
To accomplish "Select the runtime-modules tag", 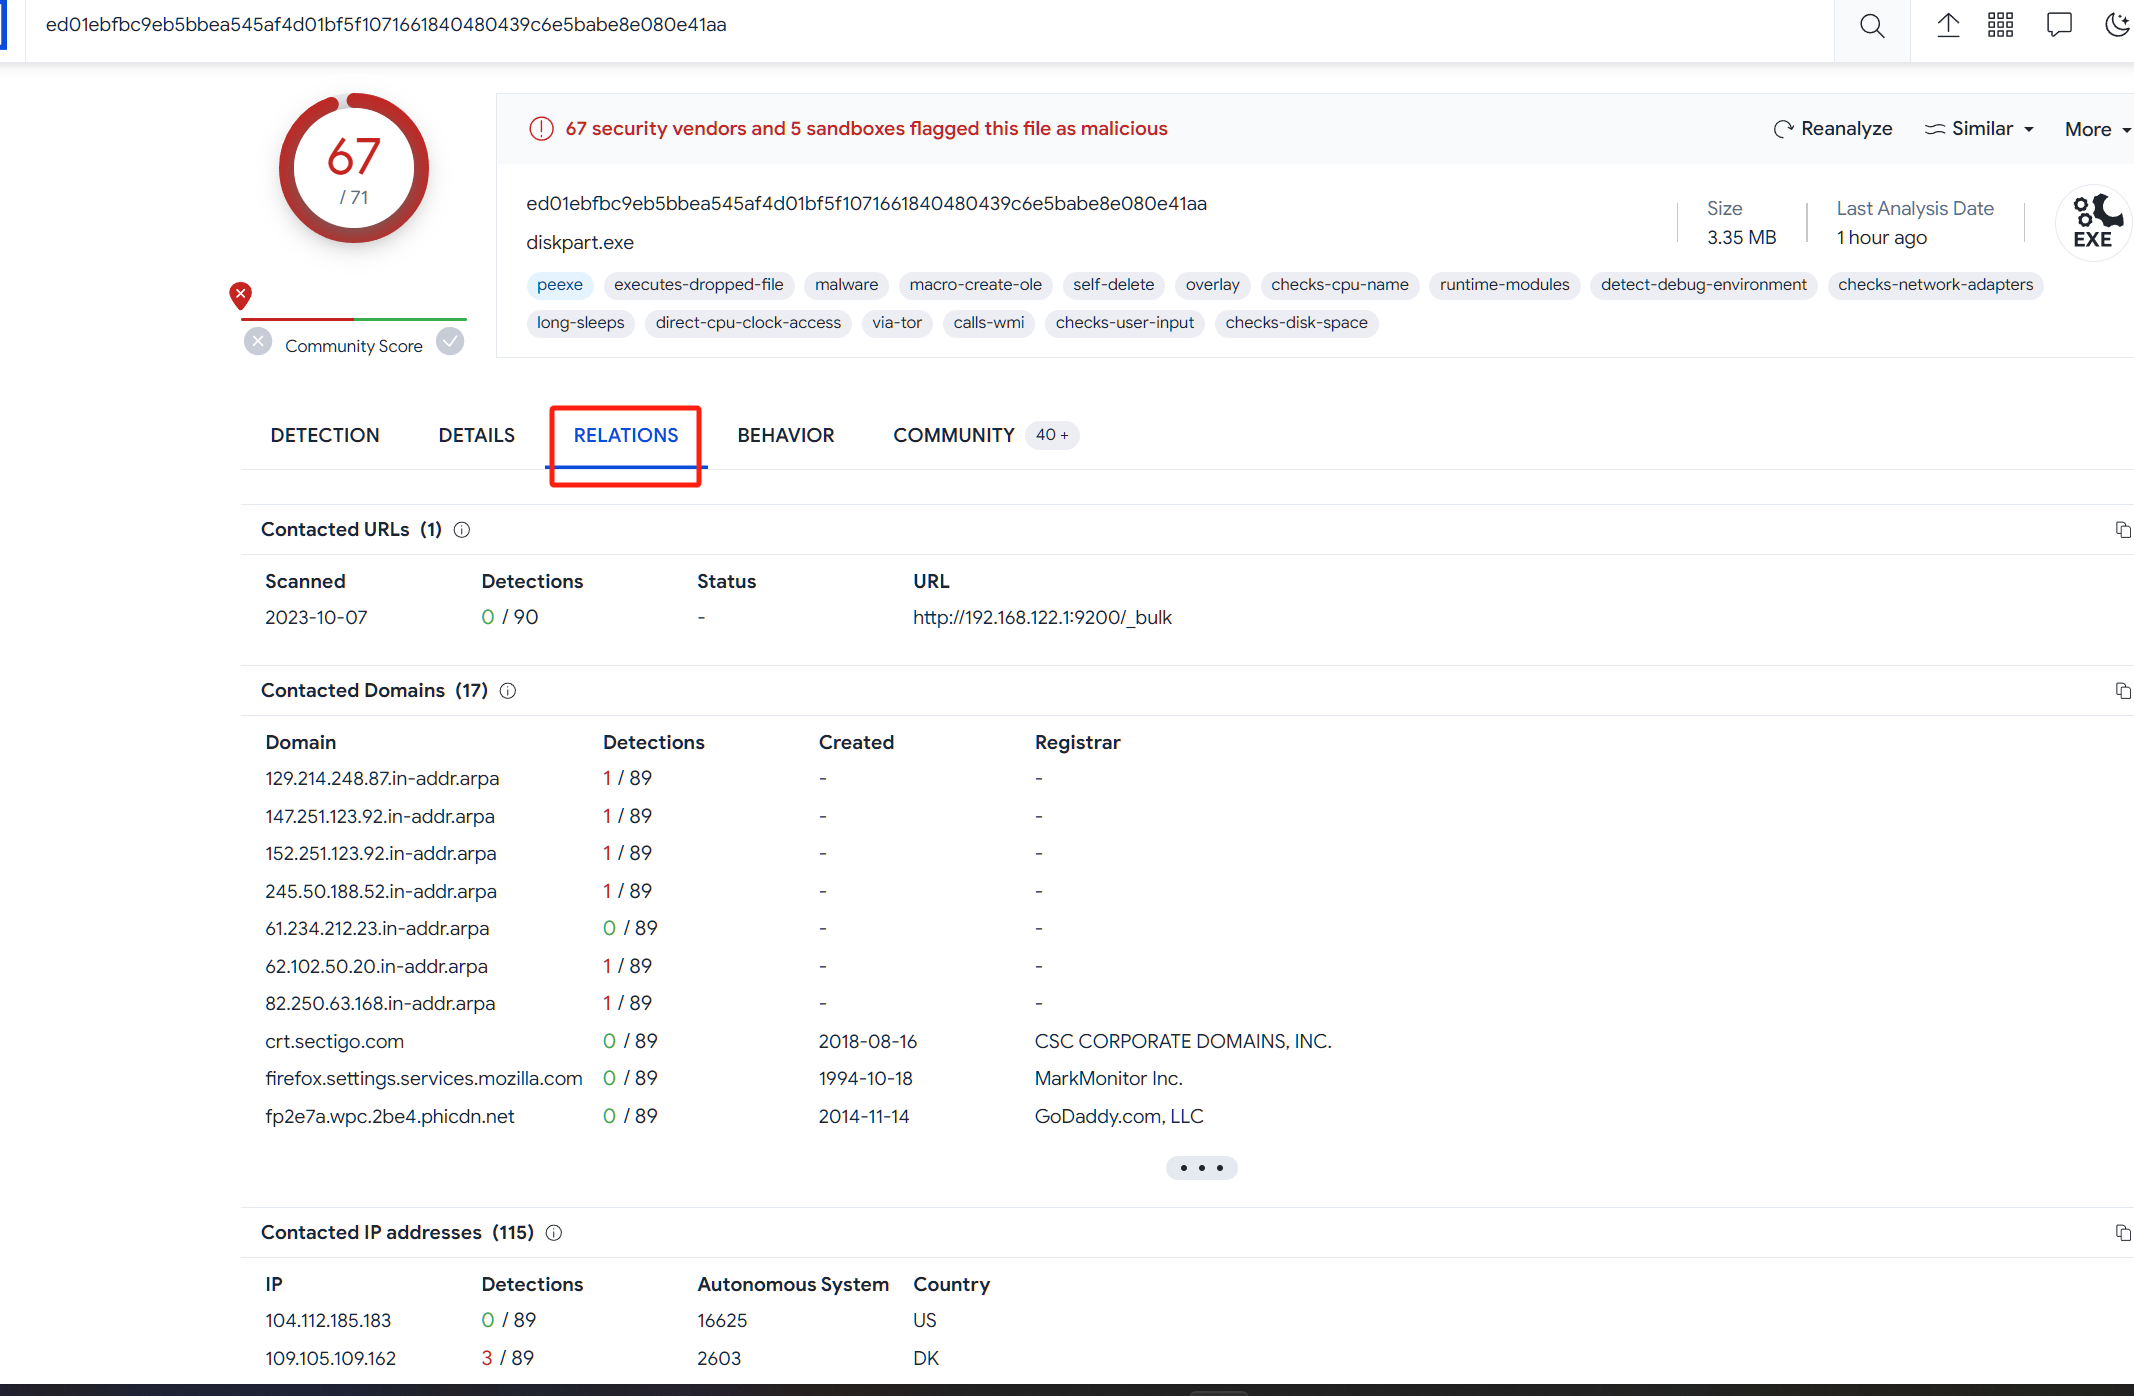I will coord(1505,285).
